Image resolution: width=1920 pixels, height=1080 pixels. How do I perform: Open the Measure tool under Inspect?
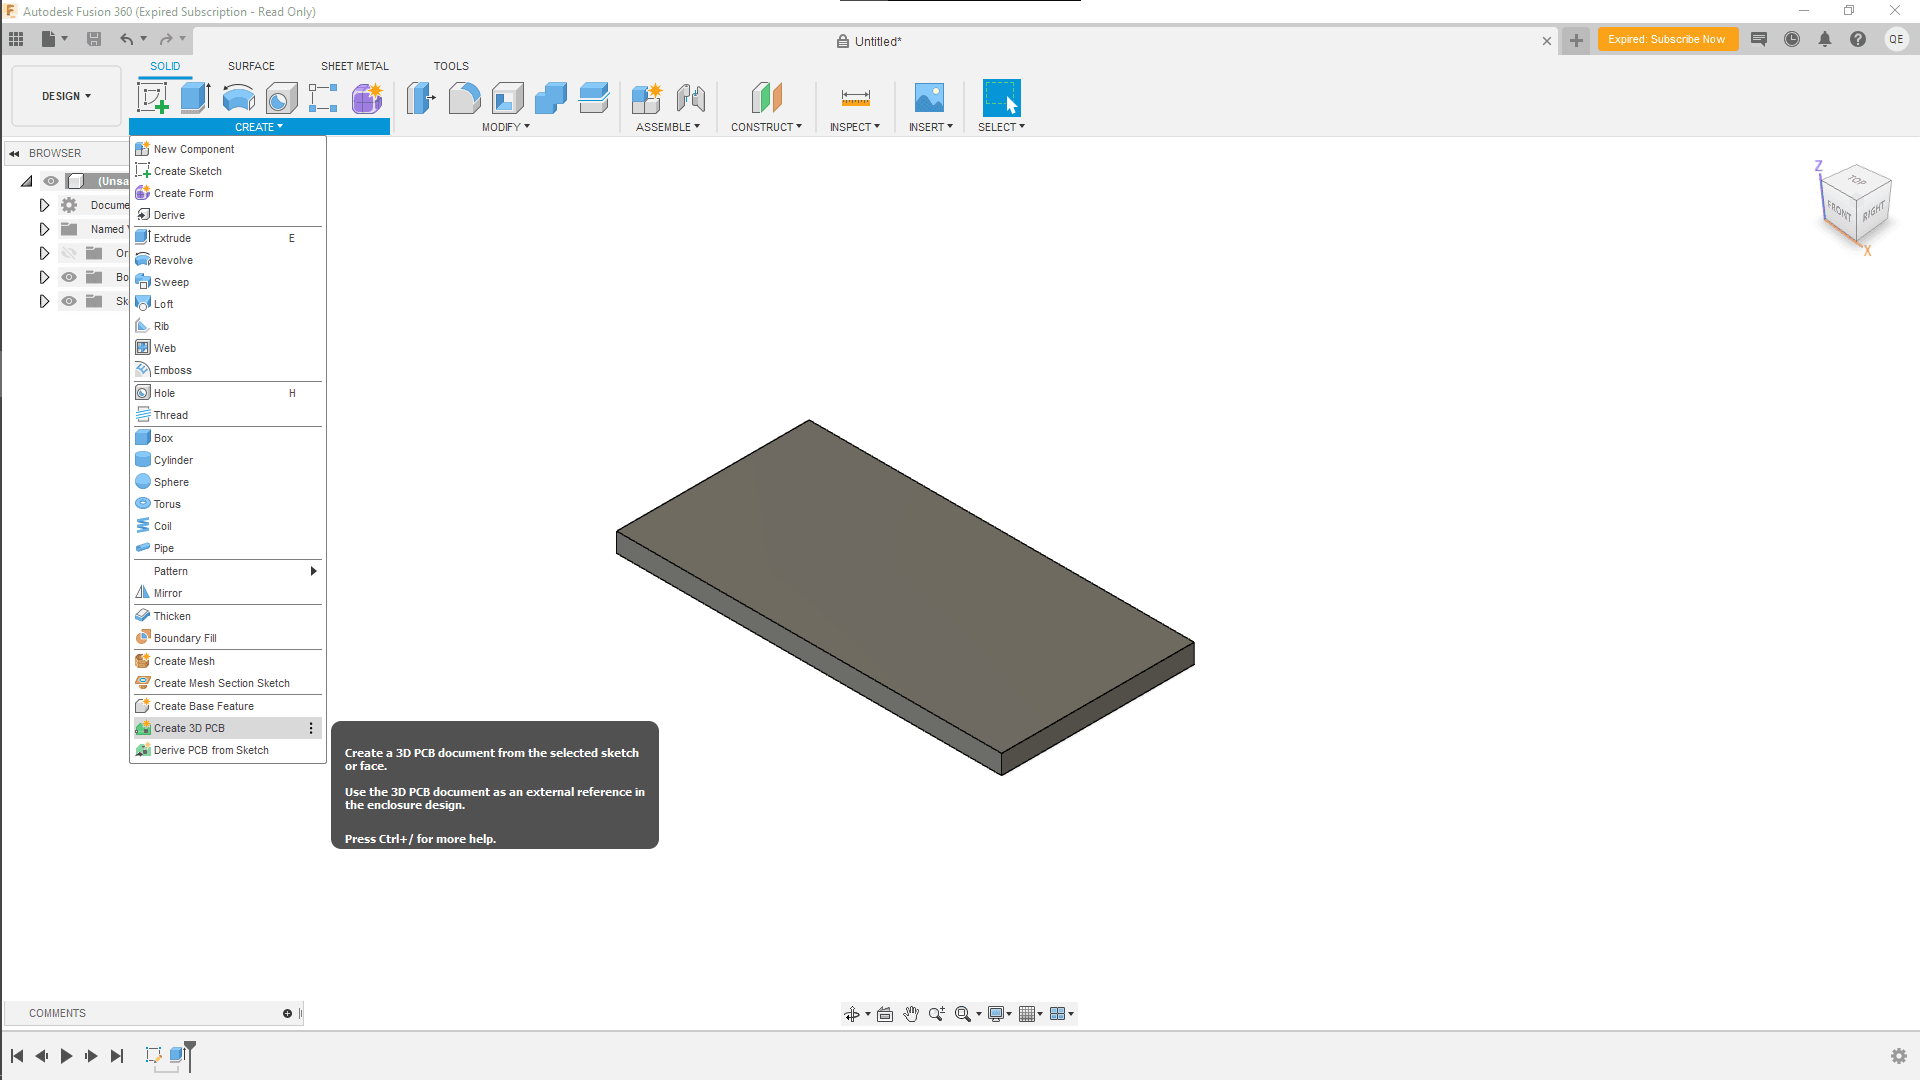point(855,97)
